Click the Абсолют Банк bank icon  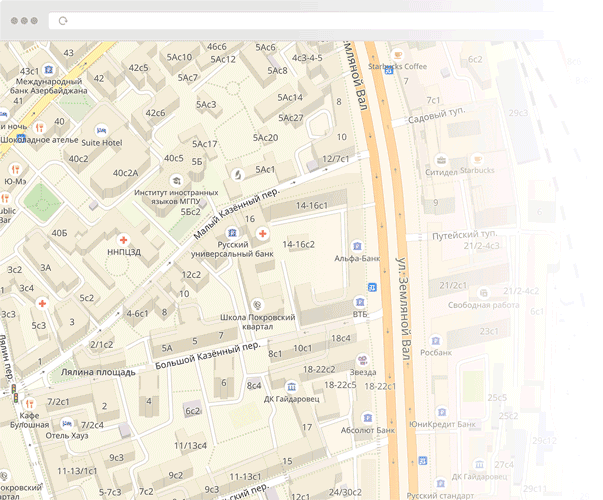pyautogui.click(x=368, y=418)
